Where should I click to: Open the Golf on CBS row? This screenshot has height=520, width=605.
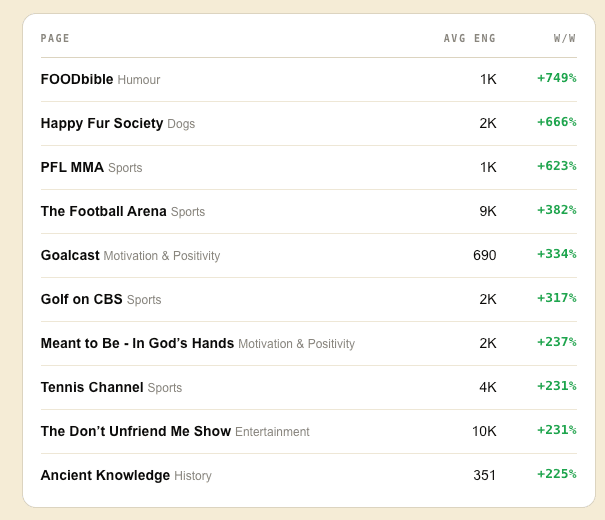pos(309,299)
